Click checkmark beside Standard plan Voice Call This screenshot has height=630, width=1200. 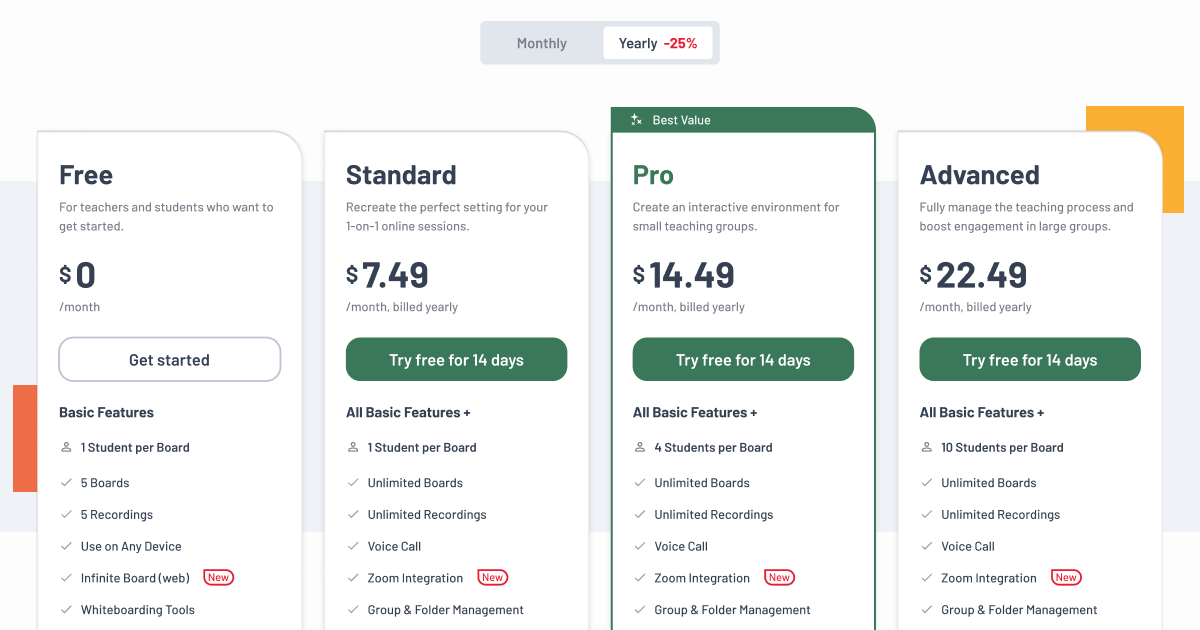(353, 546)
